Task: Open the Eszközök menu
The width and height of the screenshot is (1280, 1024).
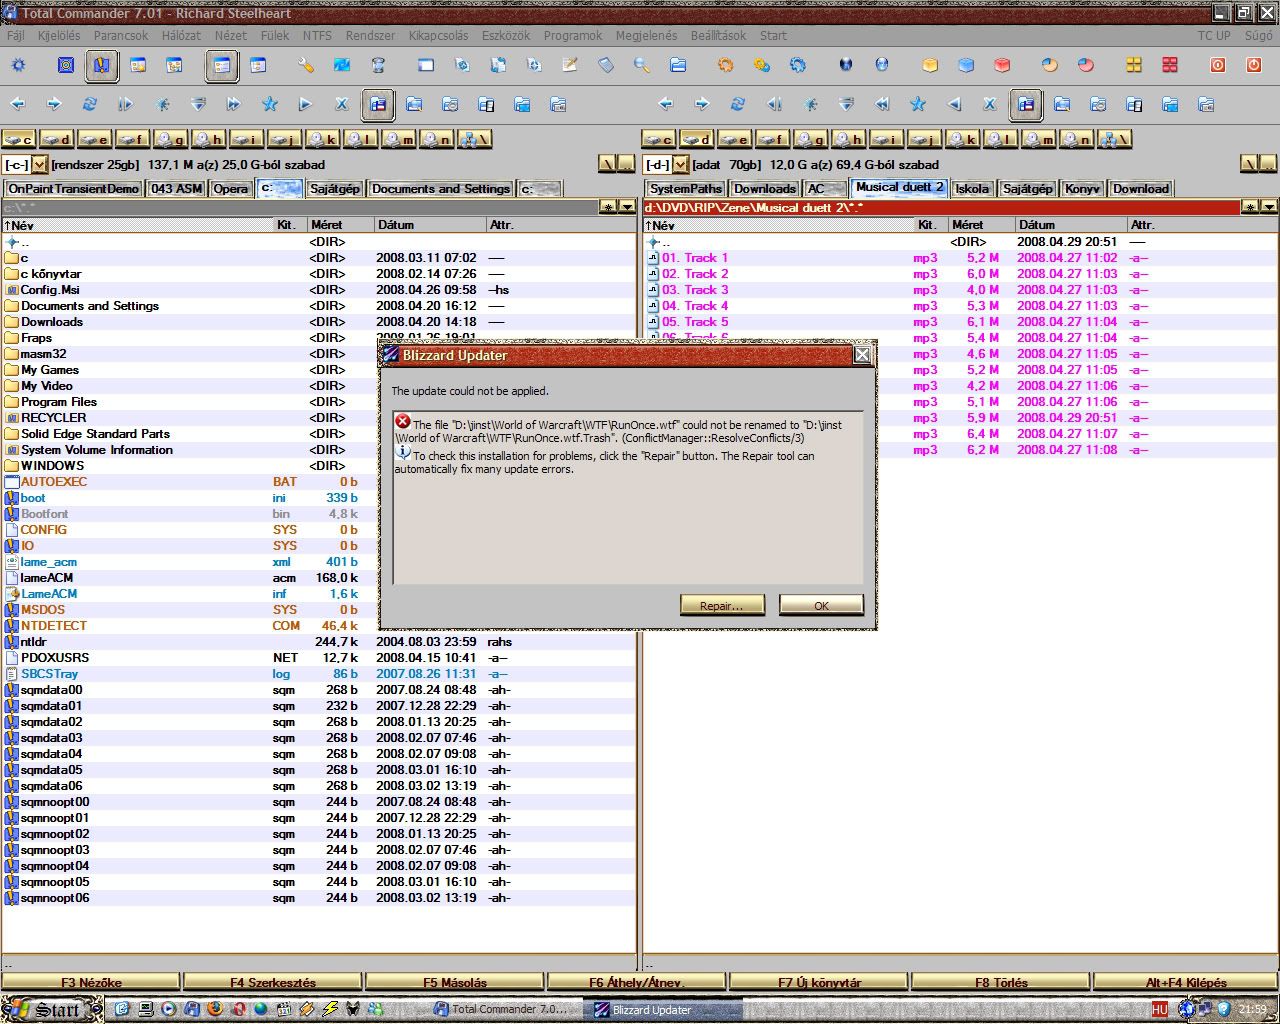Action: pyautogui.click(x=506, y=35)
